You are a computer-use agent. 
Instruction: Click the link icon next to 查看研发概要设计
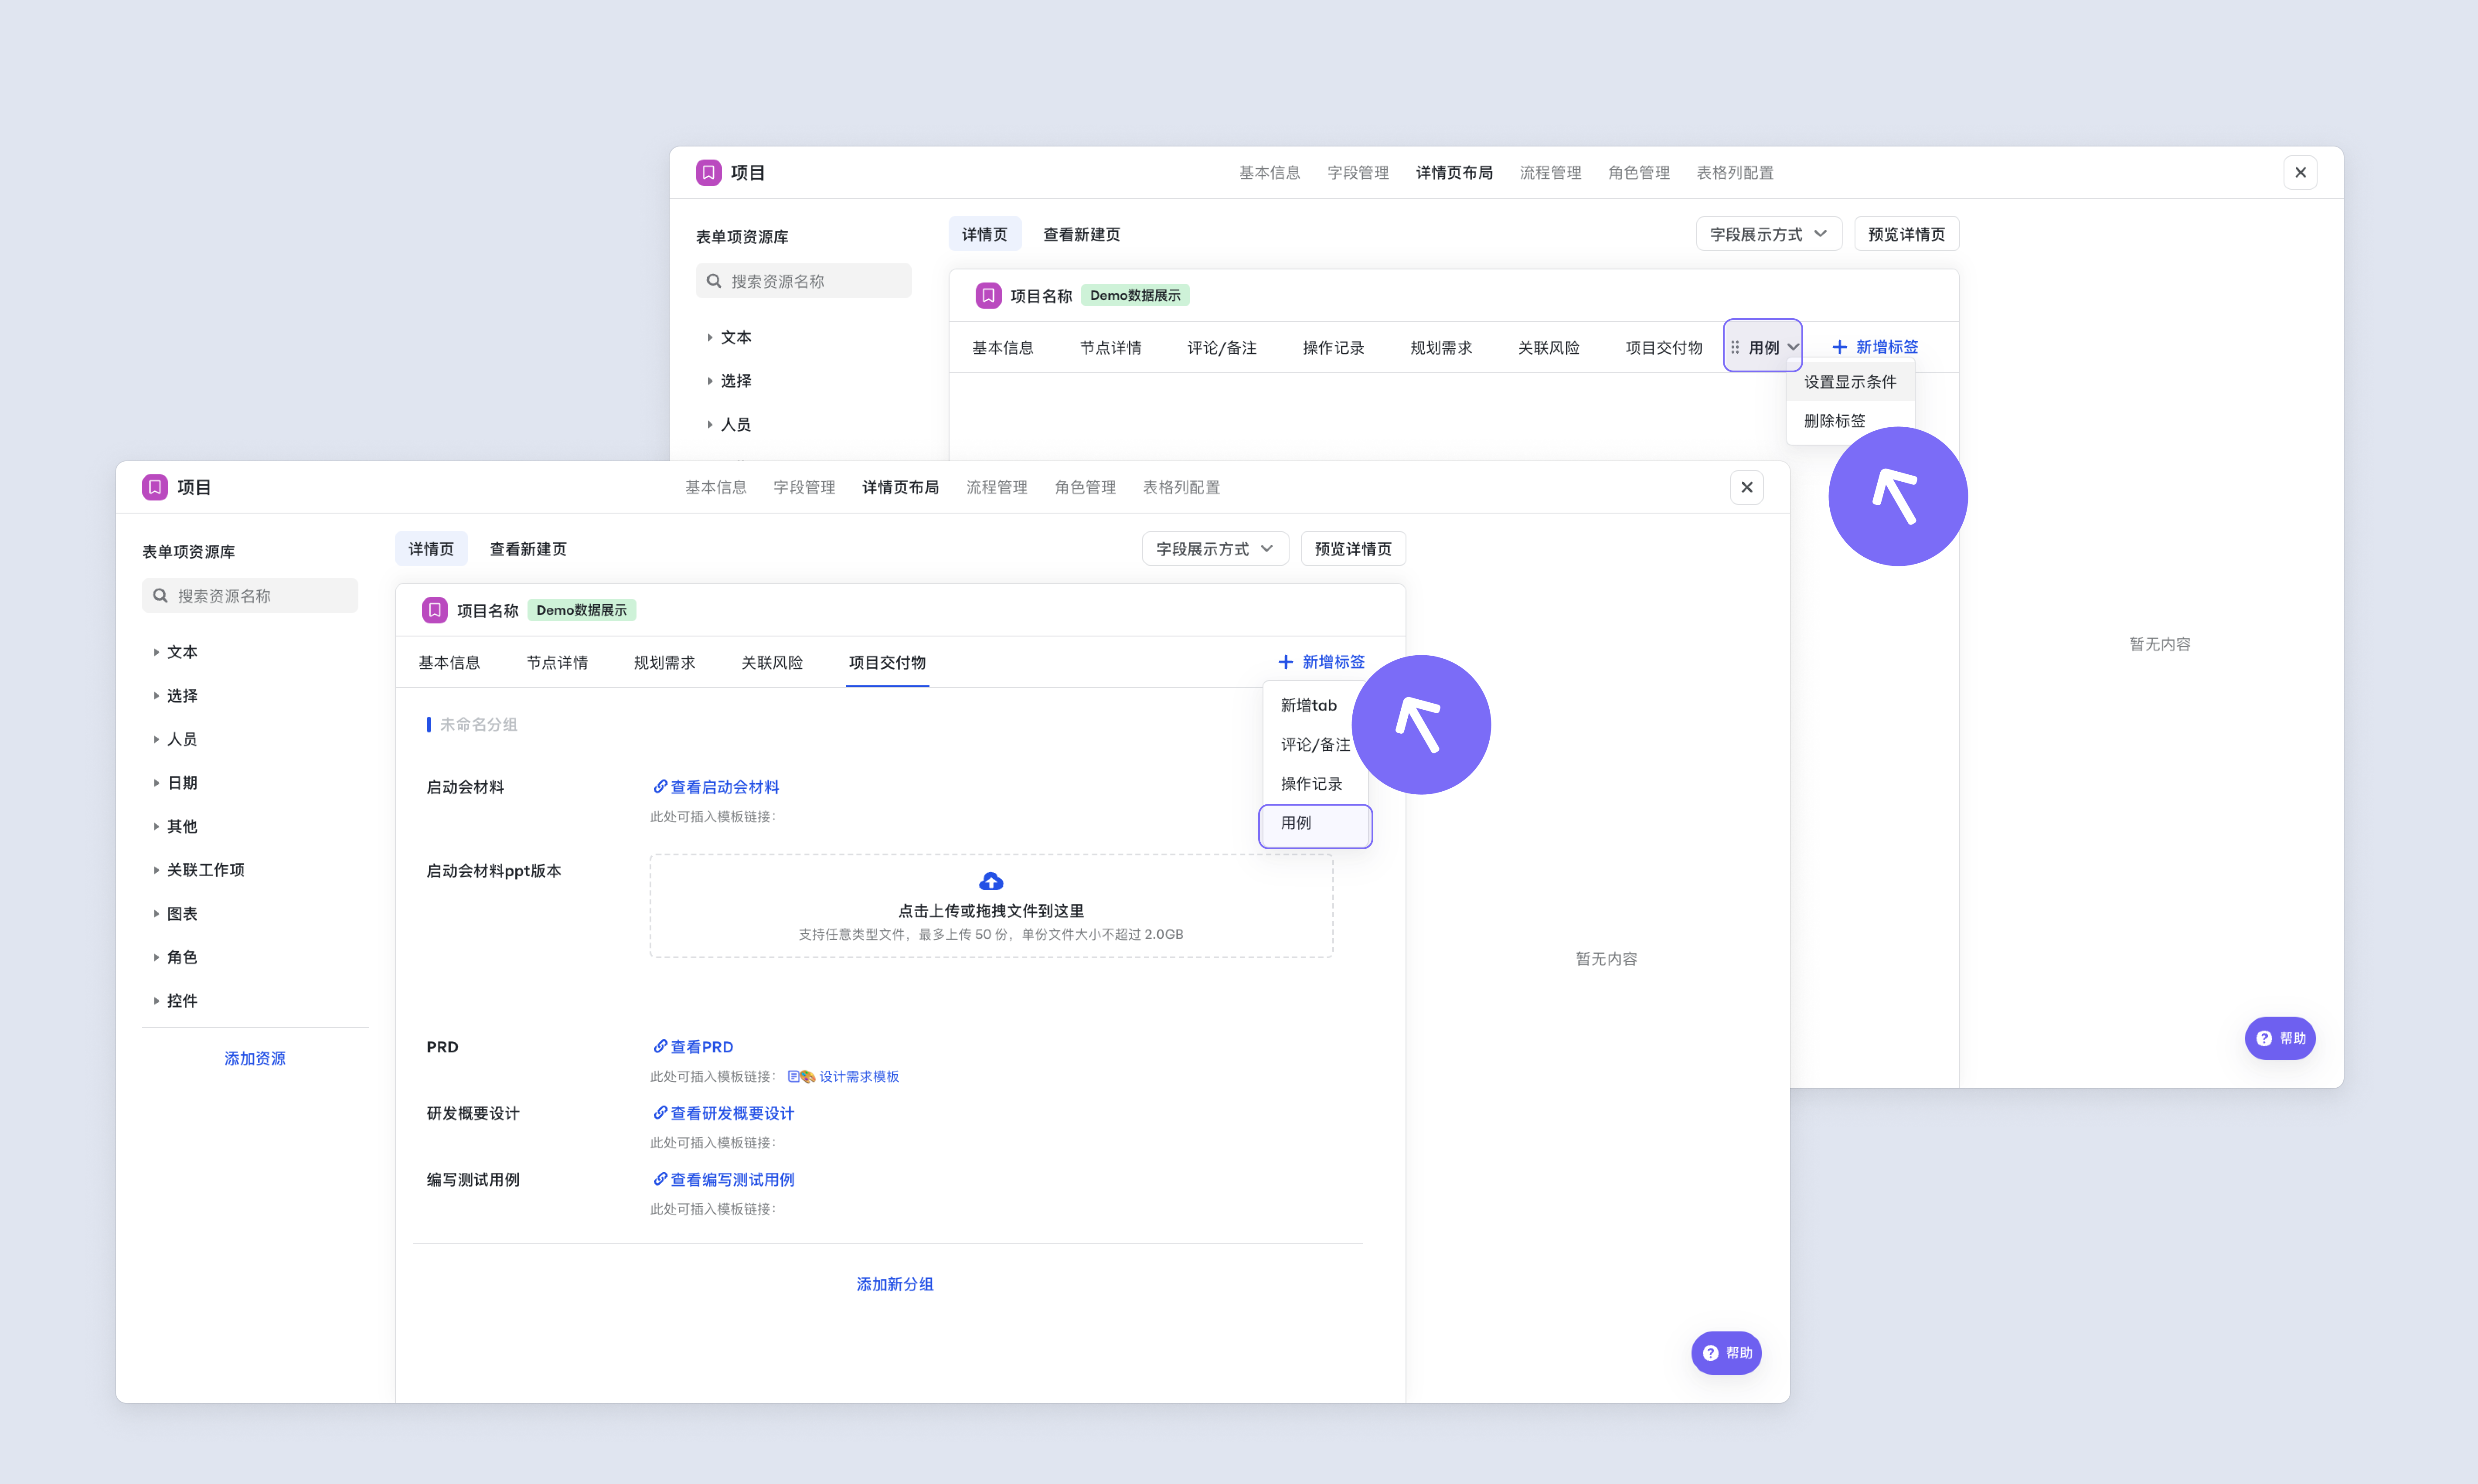[660, 1113]
